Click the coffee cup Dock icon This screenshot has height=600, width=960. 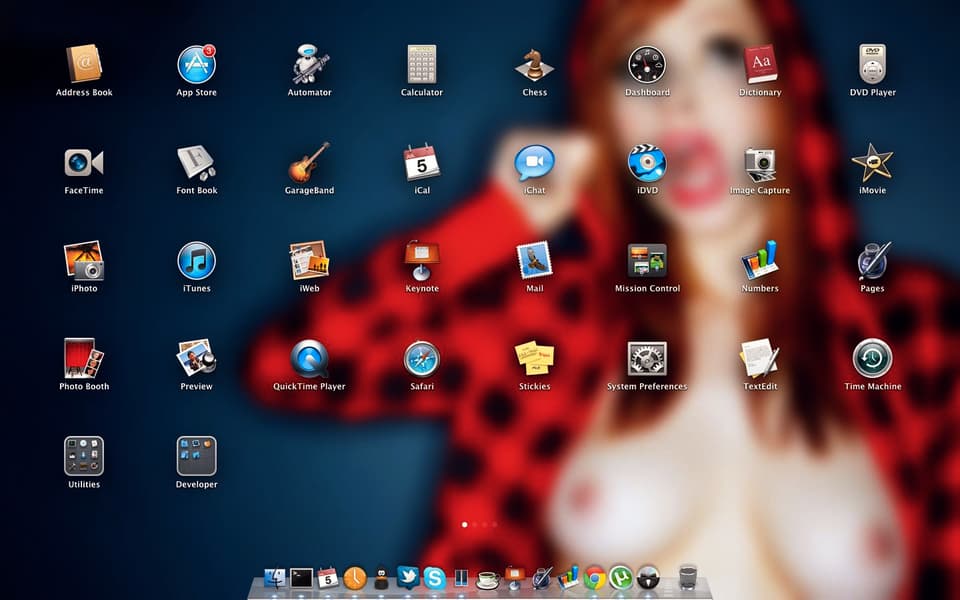(488, 579)
